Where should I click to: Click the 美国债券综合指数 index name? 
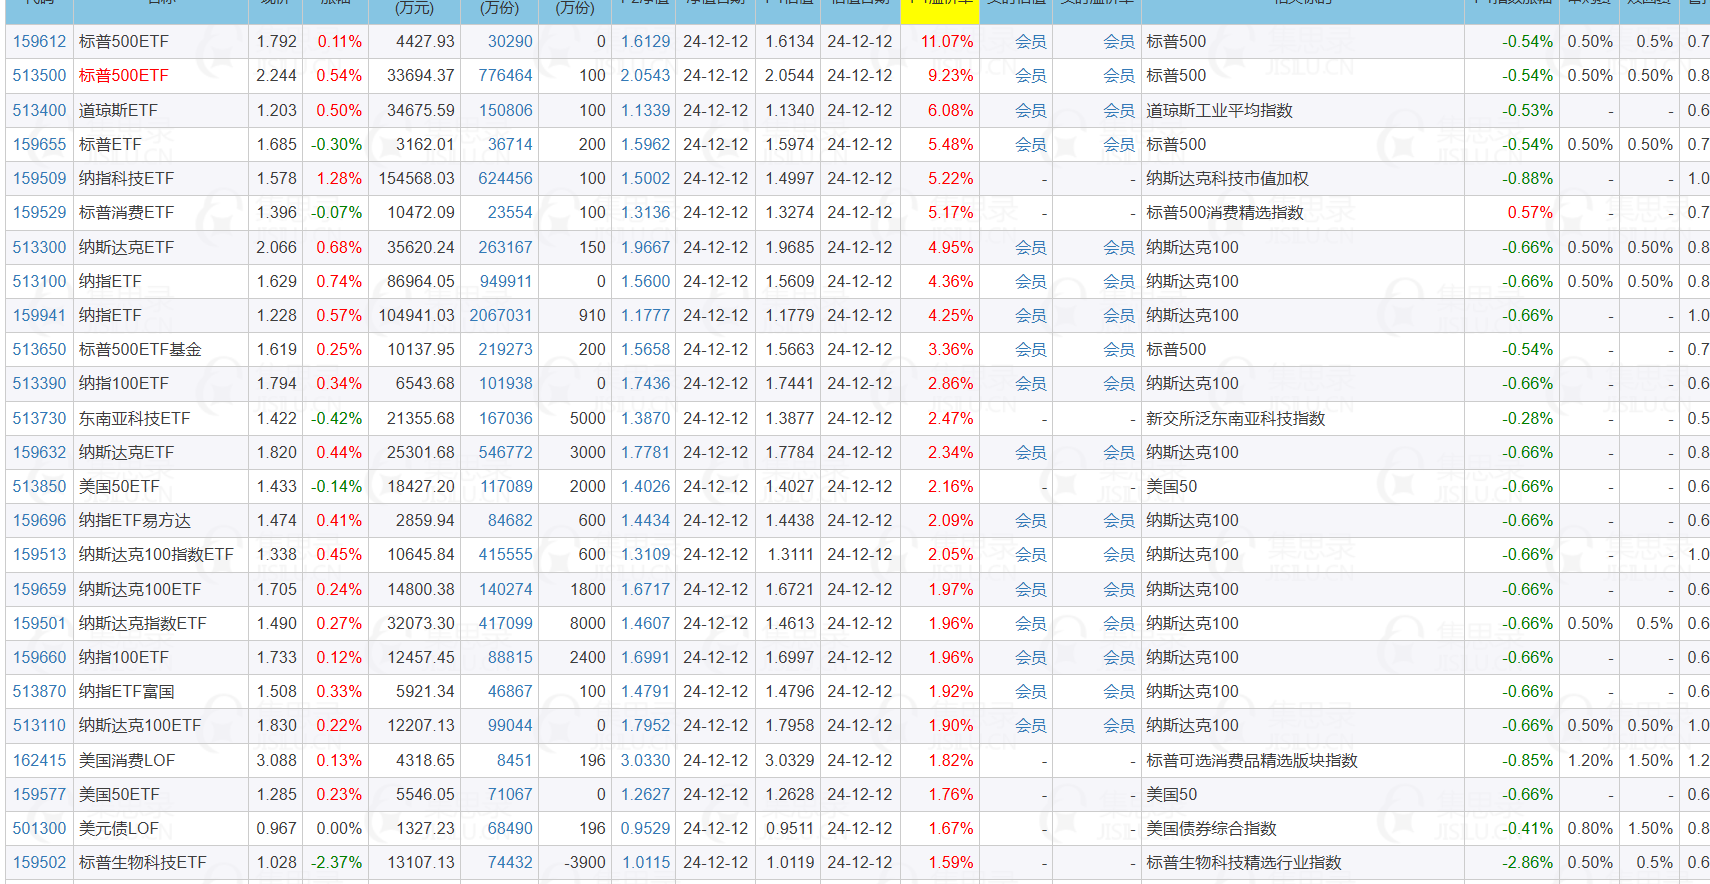click(1211, 828)
